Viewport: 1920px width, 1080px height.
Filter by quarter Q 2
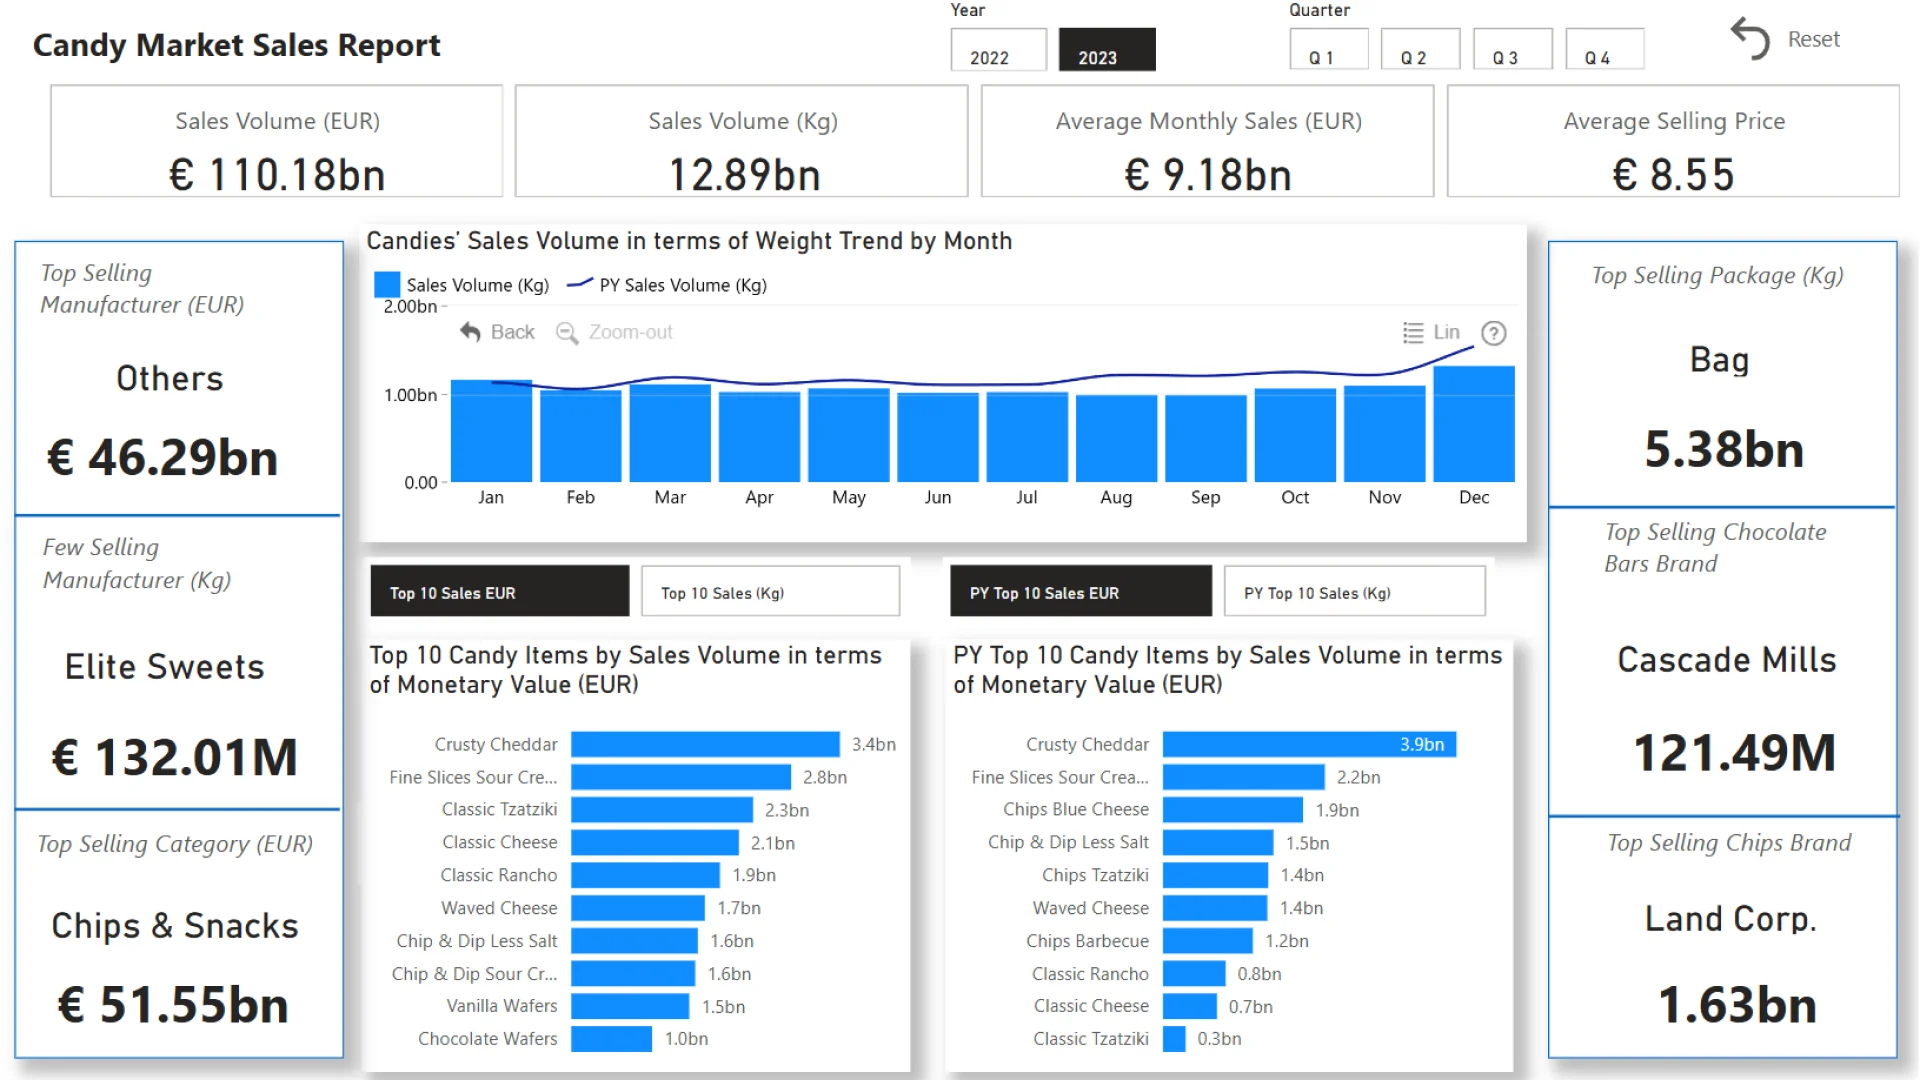point(1420,49)
